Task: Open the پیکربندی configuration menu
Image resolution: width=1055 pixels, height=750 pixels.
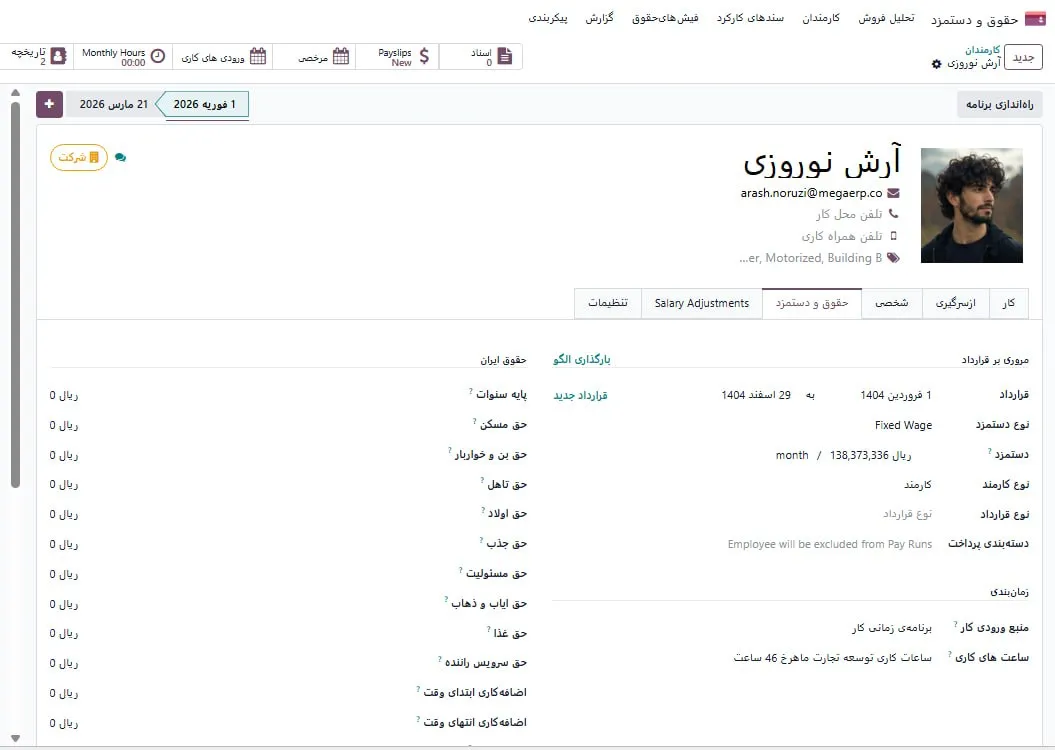Action: point(548,18)
